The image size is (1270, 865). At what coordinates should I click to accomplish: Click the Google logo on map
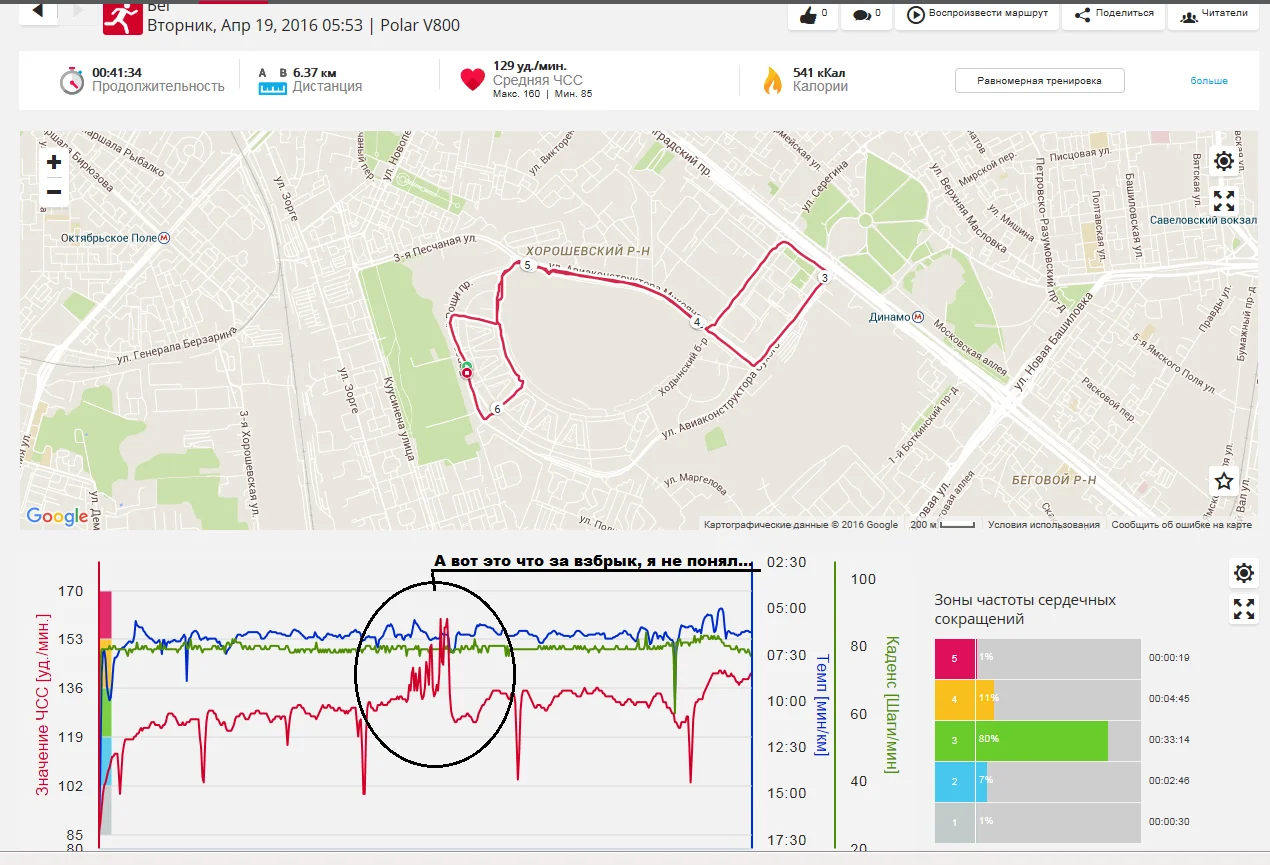(x=57, y=517)
